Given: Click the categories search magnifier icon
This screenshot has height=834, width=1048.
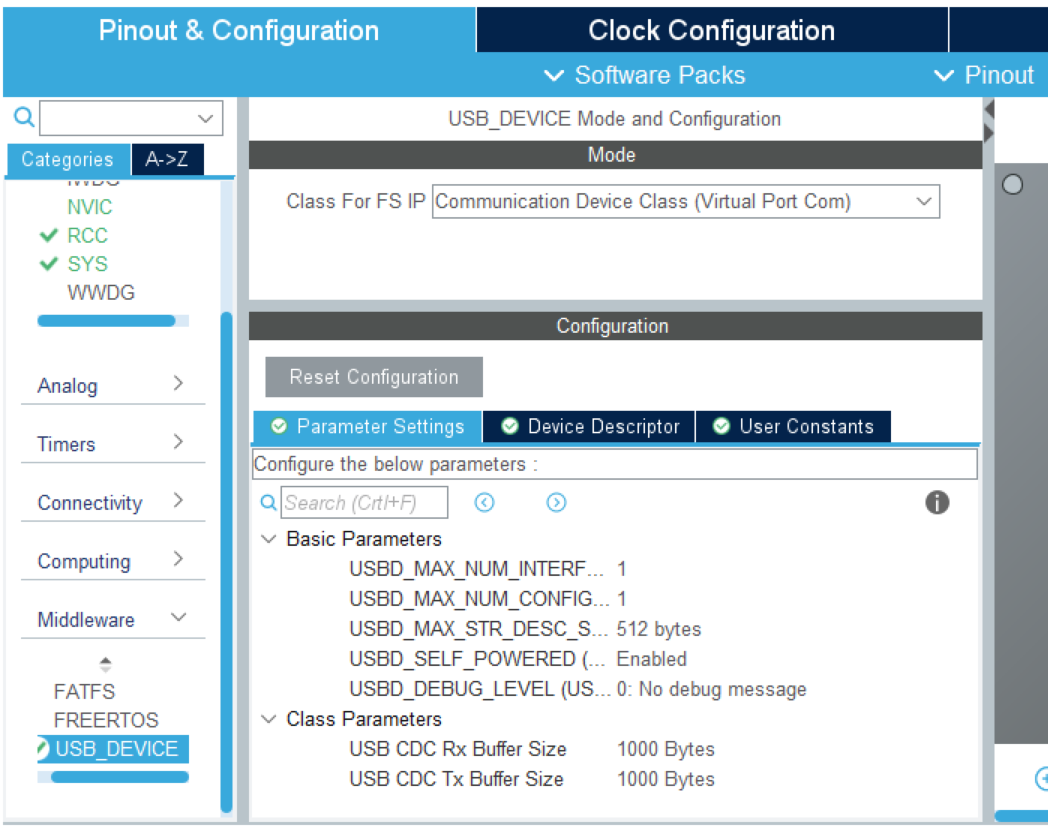Looking at the screenshot, I should click(x=24, y=117).
